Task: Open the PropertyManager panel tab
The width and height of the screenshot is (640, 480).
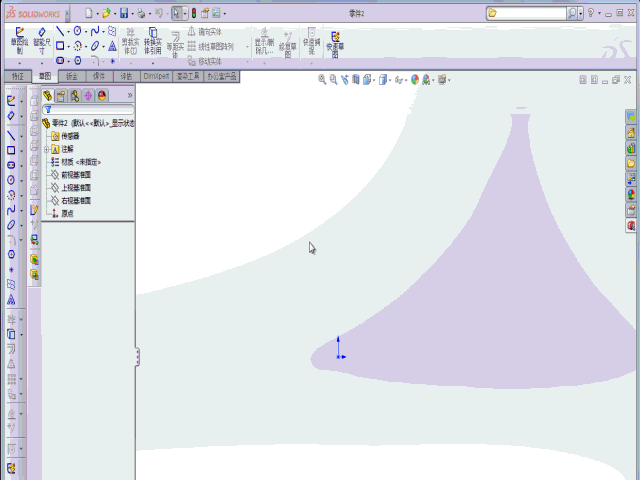Action: tap(61, 96)
